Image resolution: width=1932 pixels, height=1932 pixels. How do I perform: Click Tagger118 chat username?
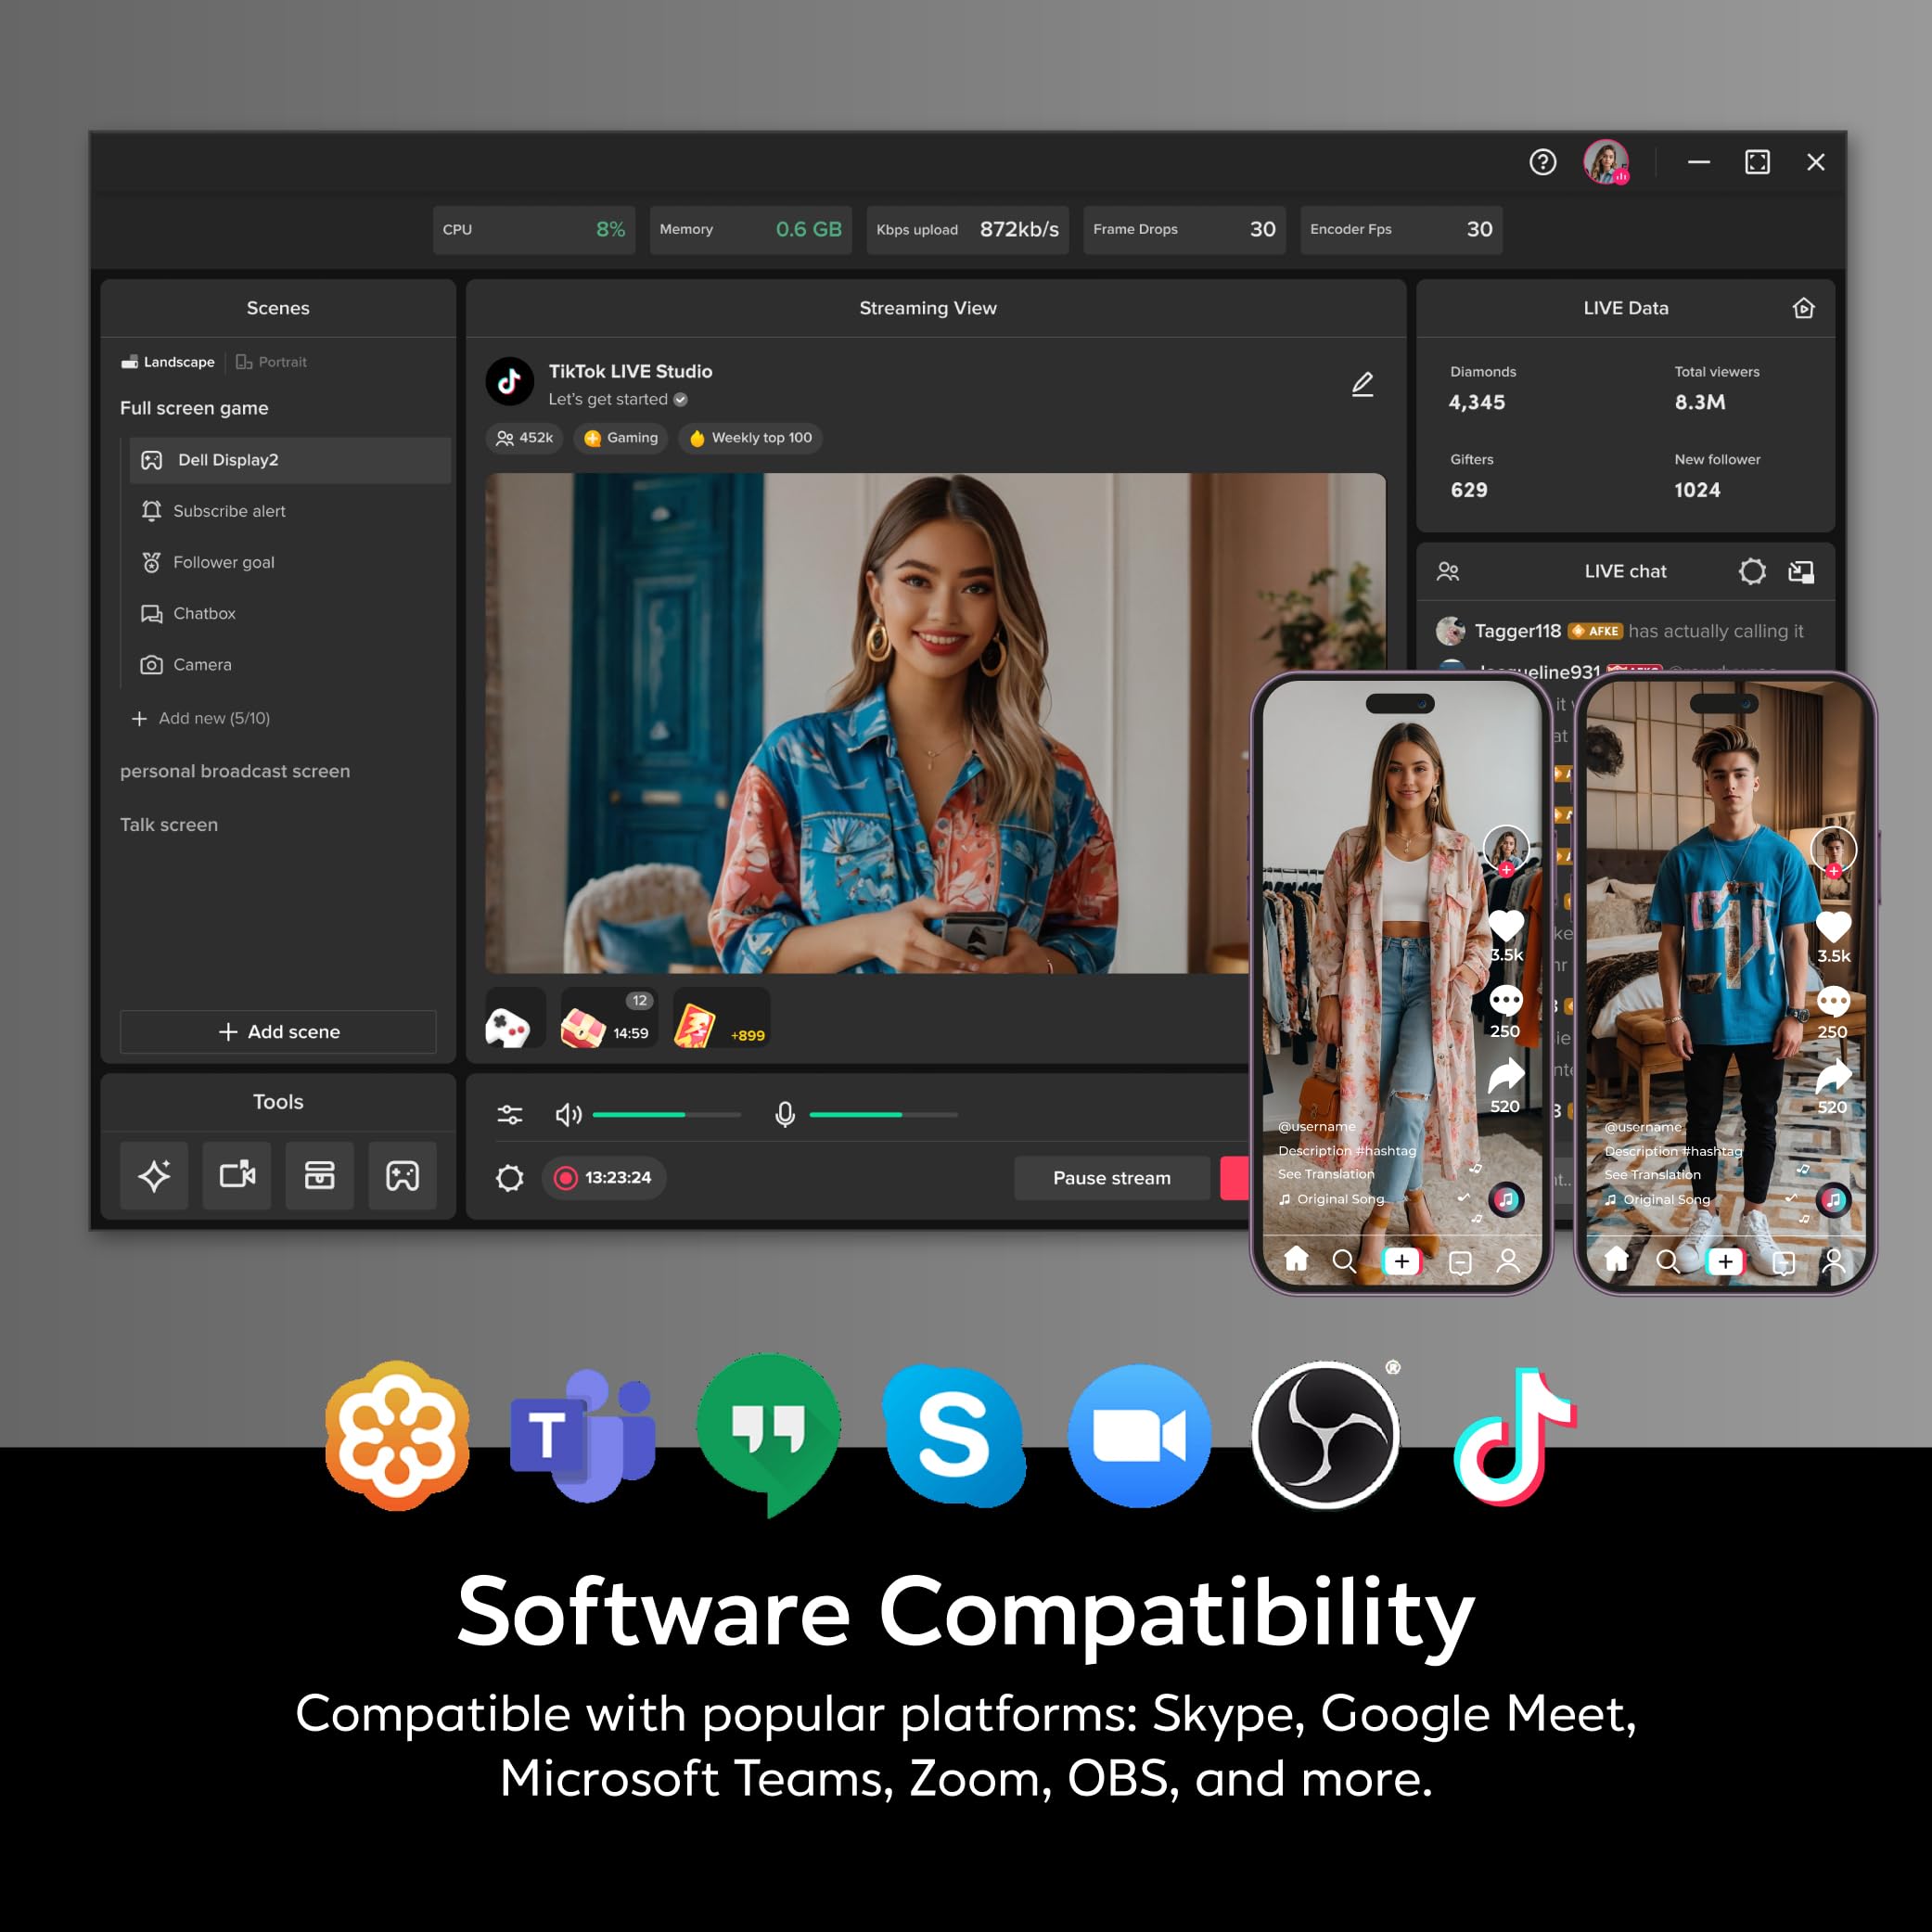pos(1517,631)
